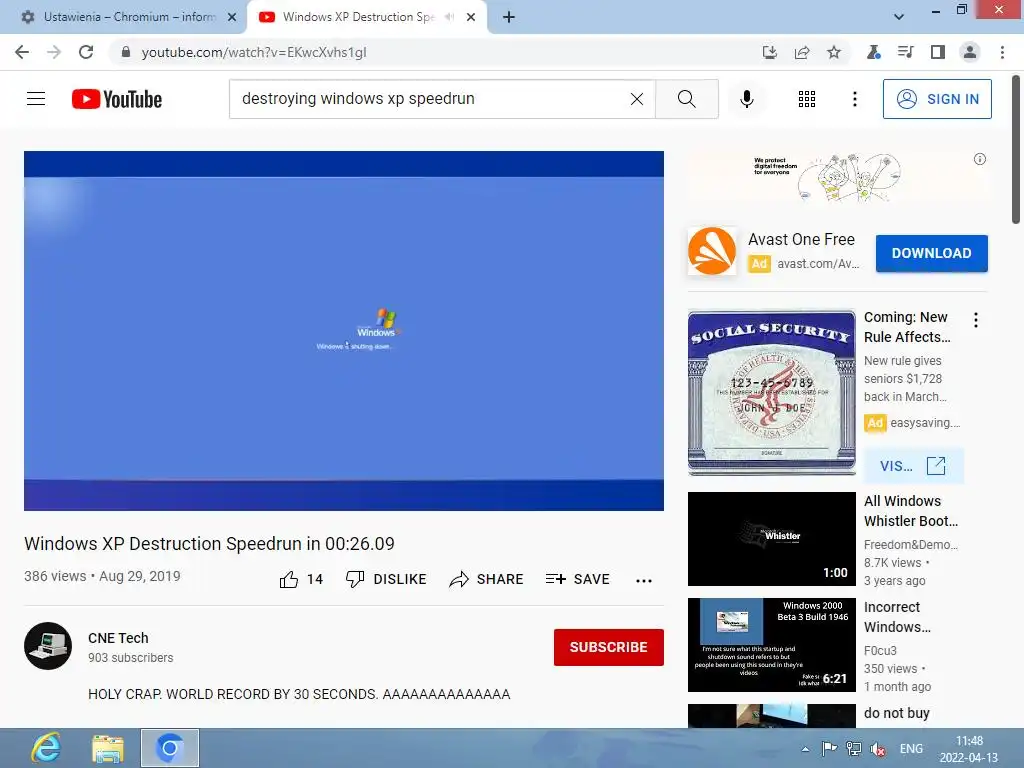Open Social Security ad options menu

[x=976, y=320]
